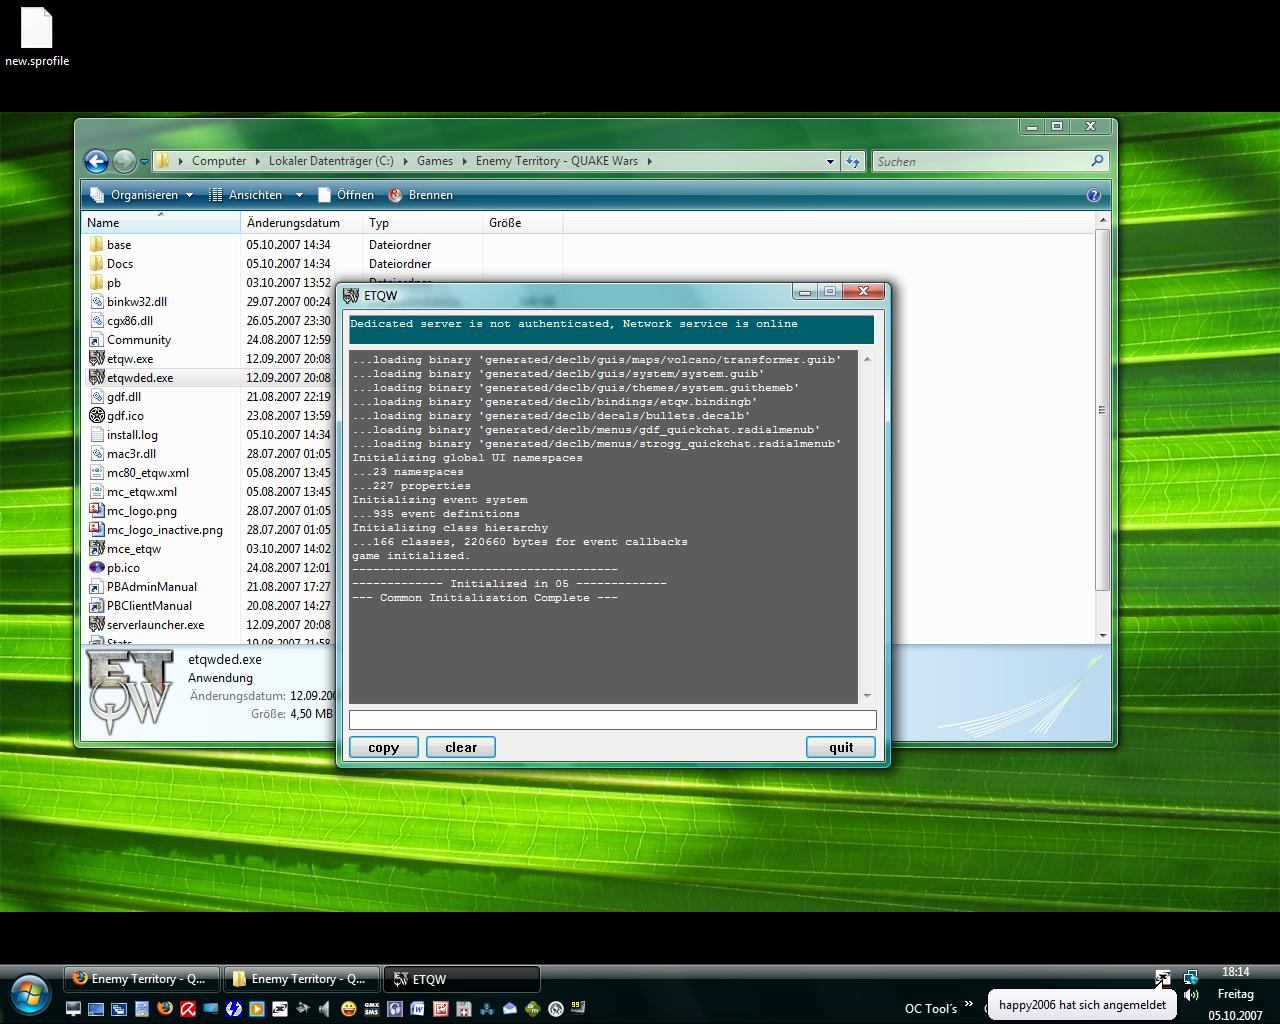This screenshot has width=1280, height=1024.
Task: Select base folder
Action: coord(119,245)
